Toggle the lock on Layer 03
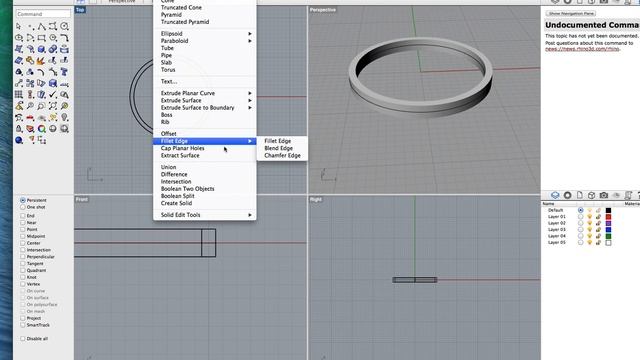Image resolution: width=640 pixels, height=360 pixels. tap(598, 230)
